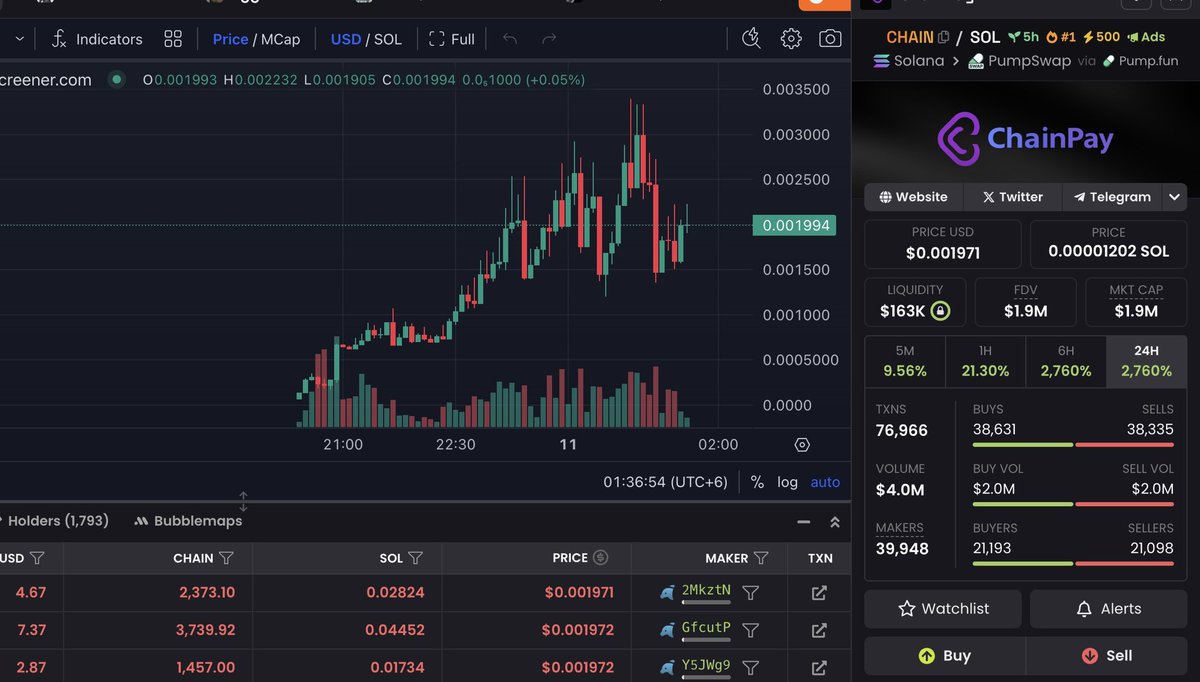The image size is (1200, 682).
Task: Add token to Watchlist
Action: (943, 608)
